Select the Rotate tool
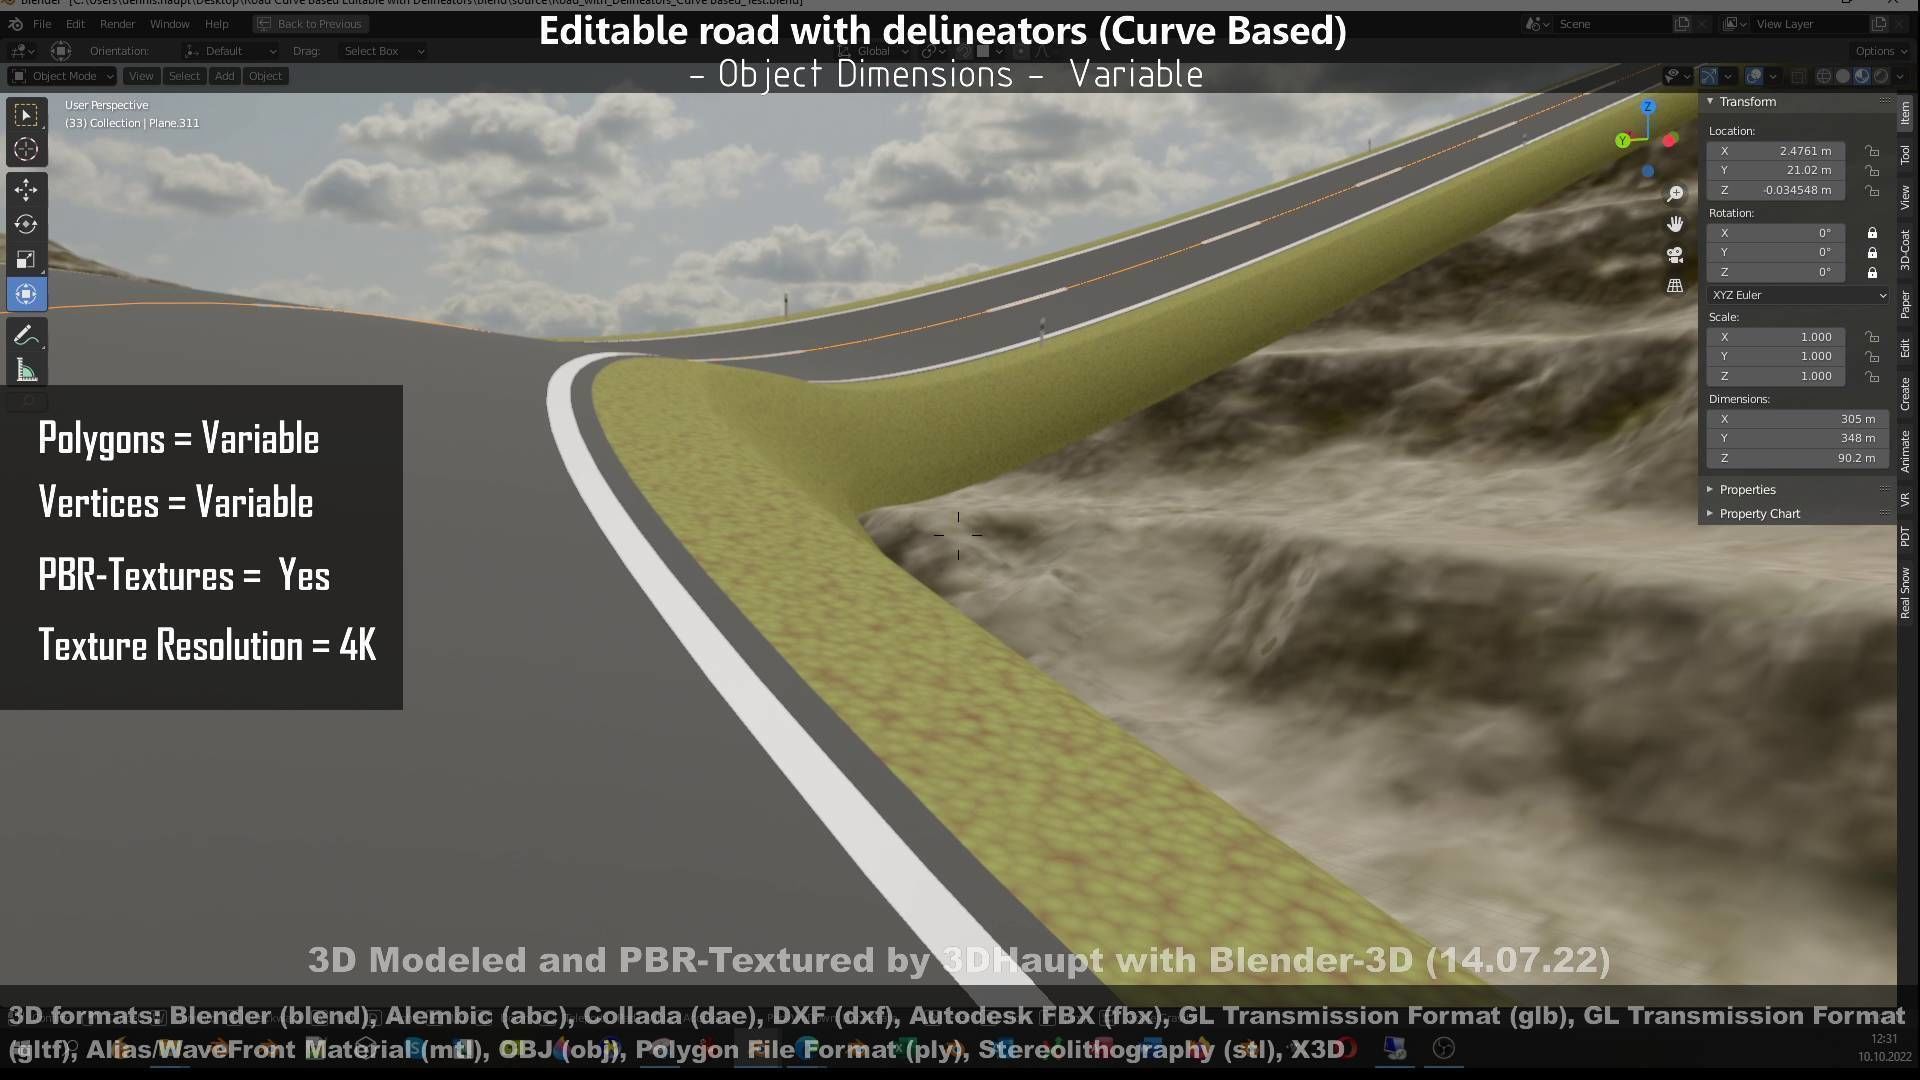1920x1080 pixels. (26, 224)
